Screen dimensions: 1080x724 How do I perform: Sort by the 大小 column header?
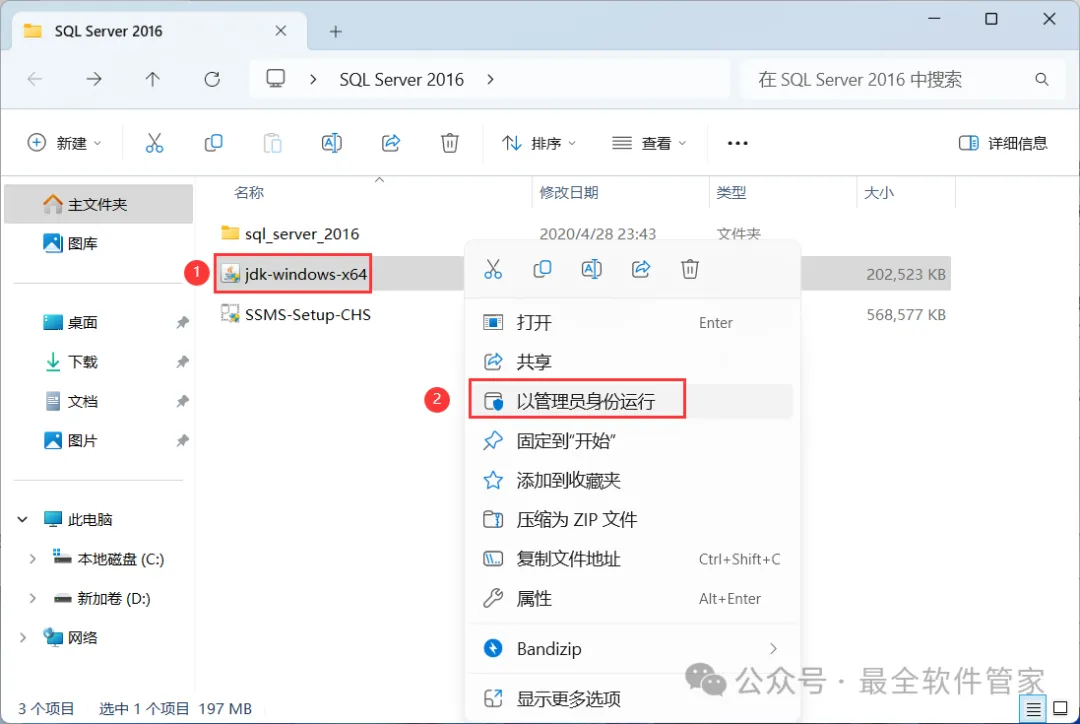pos(879,193)
